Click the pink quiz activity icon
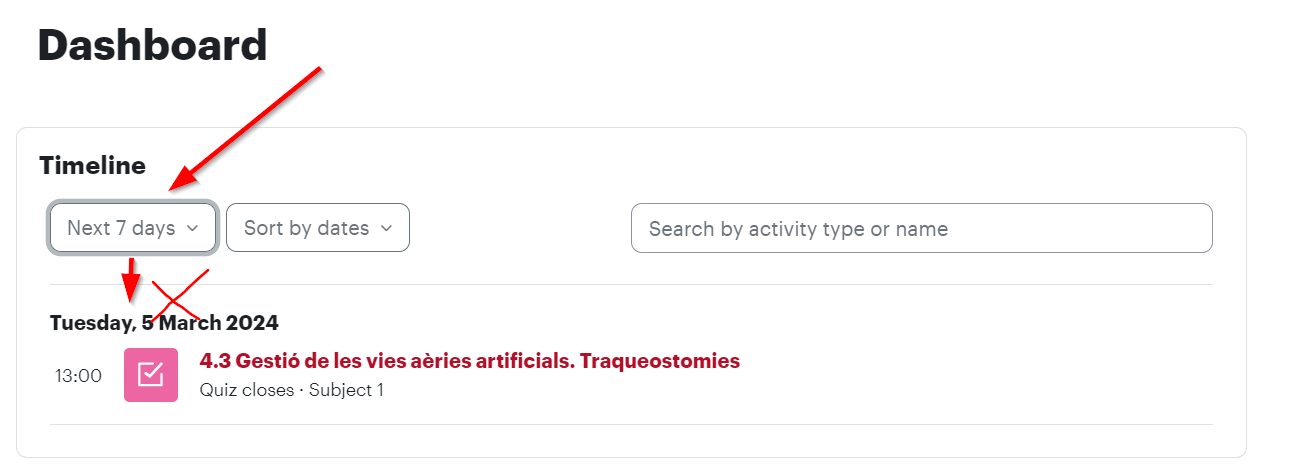This screenshot has width=1304, height=469. [x=151, y=375]
